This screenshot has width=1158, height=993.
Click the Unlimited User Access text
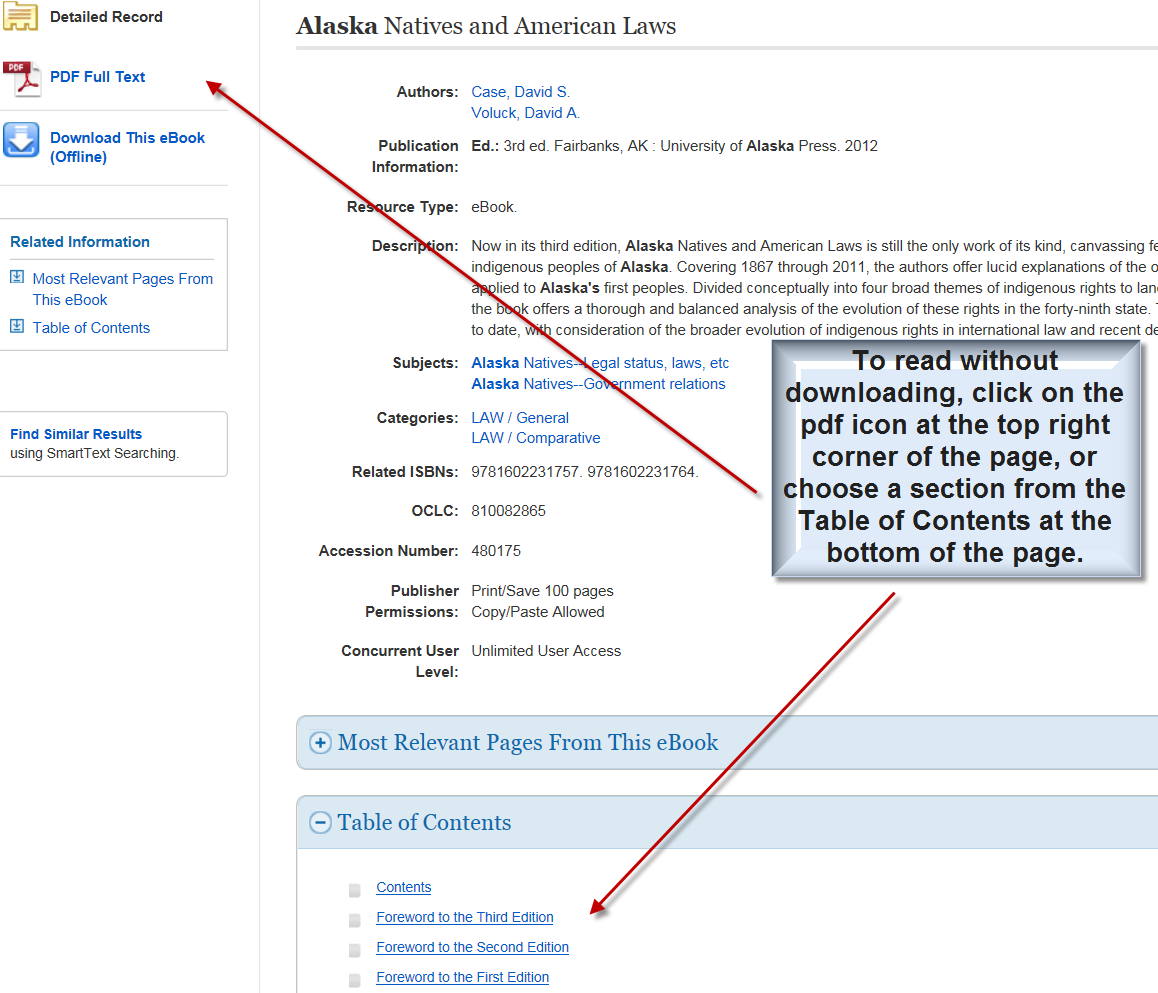pos(546,651)
